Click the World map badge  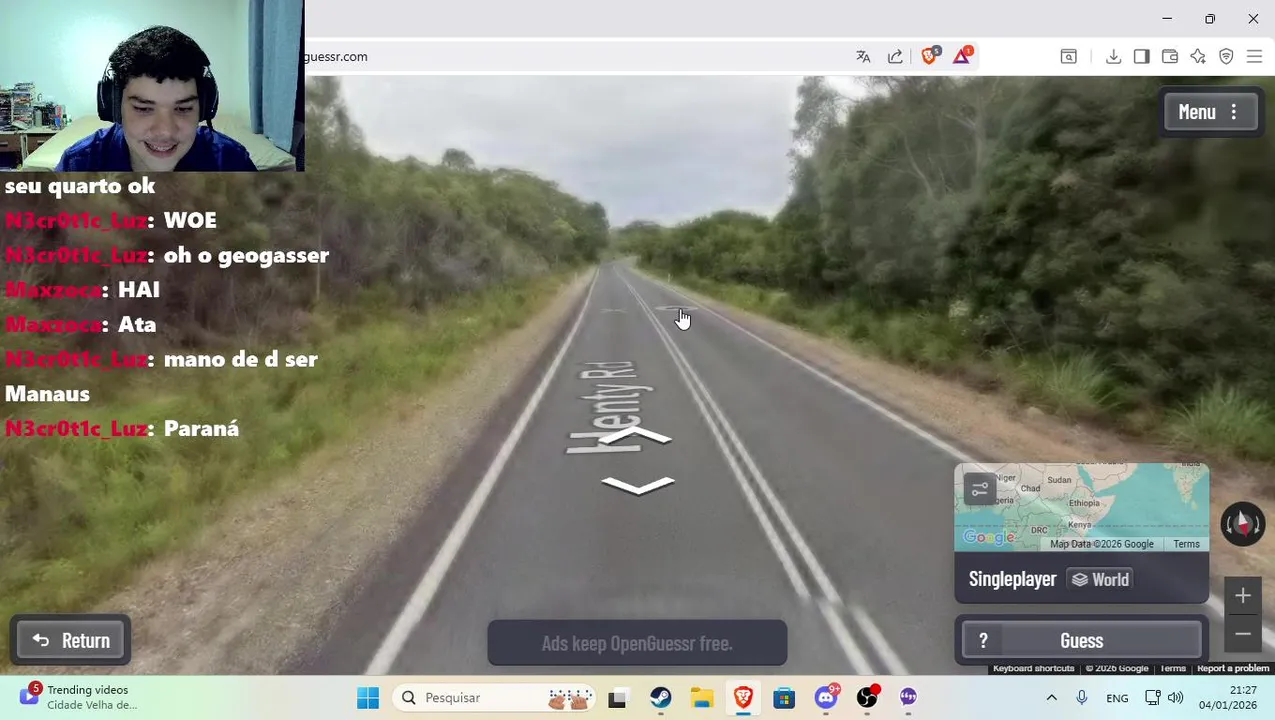(x=1100, y=579)
